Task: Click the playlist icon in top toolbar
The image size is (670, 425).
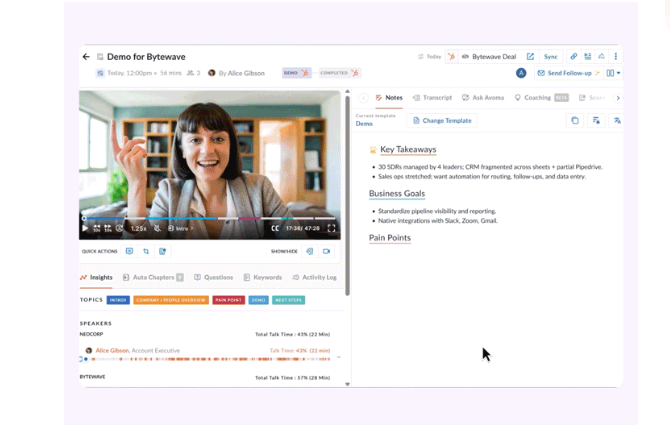Action: coord(588,56)
